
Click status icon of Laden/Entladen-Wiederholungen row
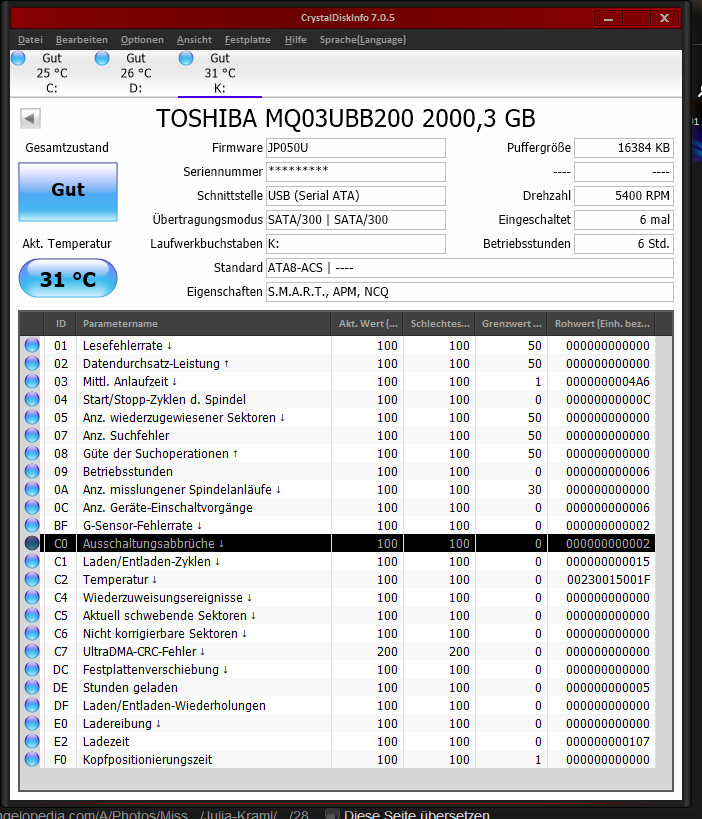(32, 706)
